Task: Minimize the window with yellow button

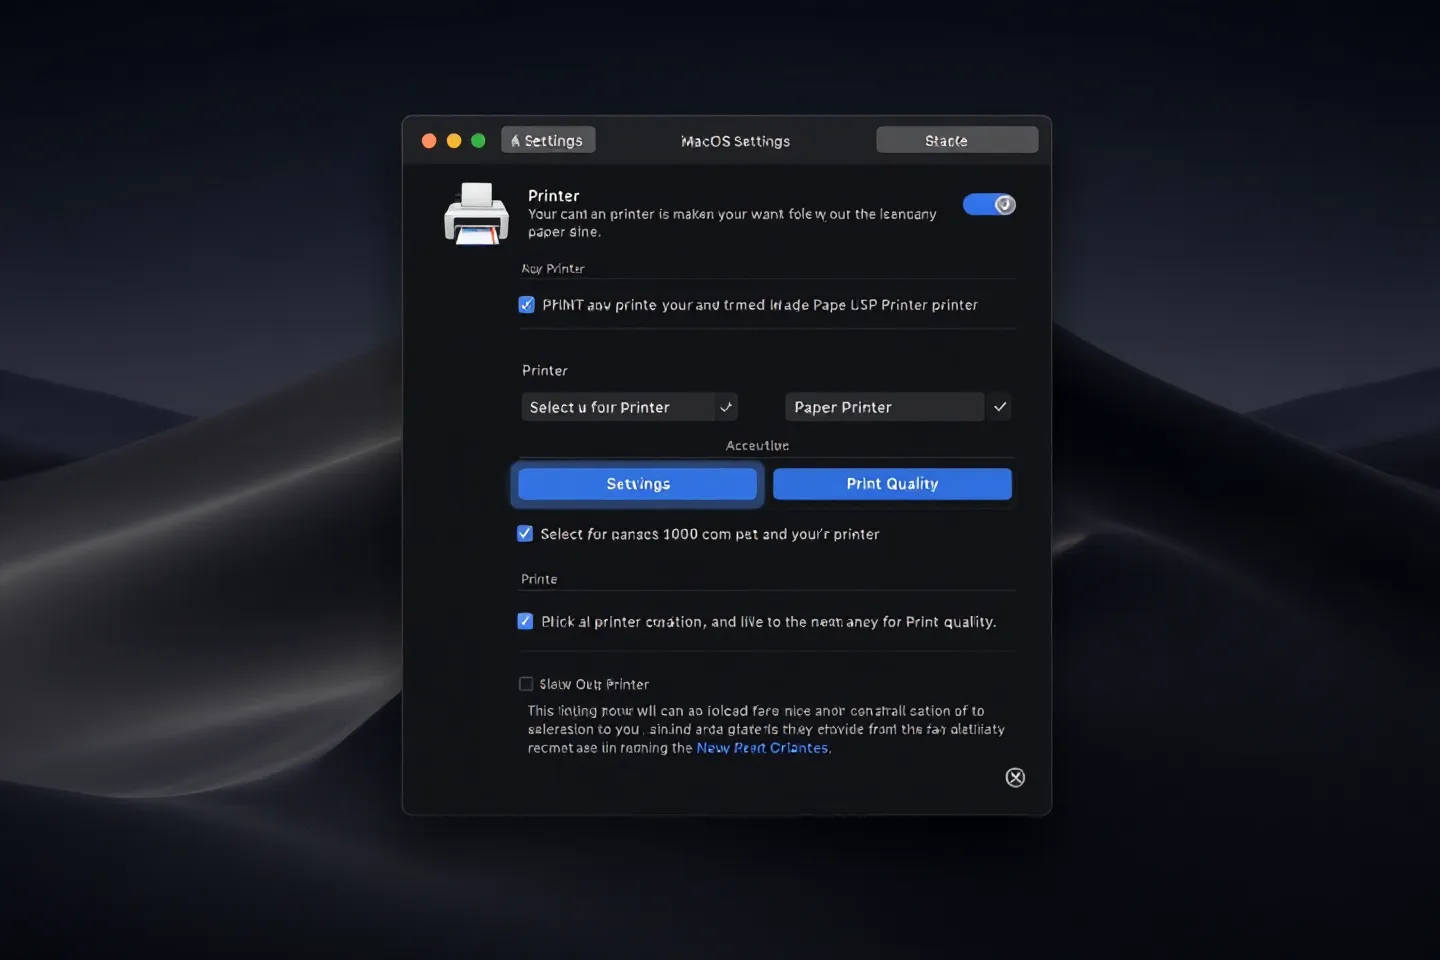Action: (x=454, y=141)
